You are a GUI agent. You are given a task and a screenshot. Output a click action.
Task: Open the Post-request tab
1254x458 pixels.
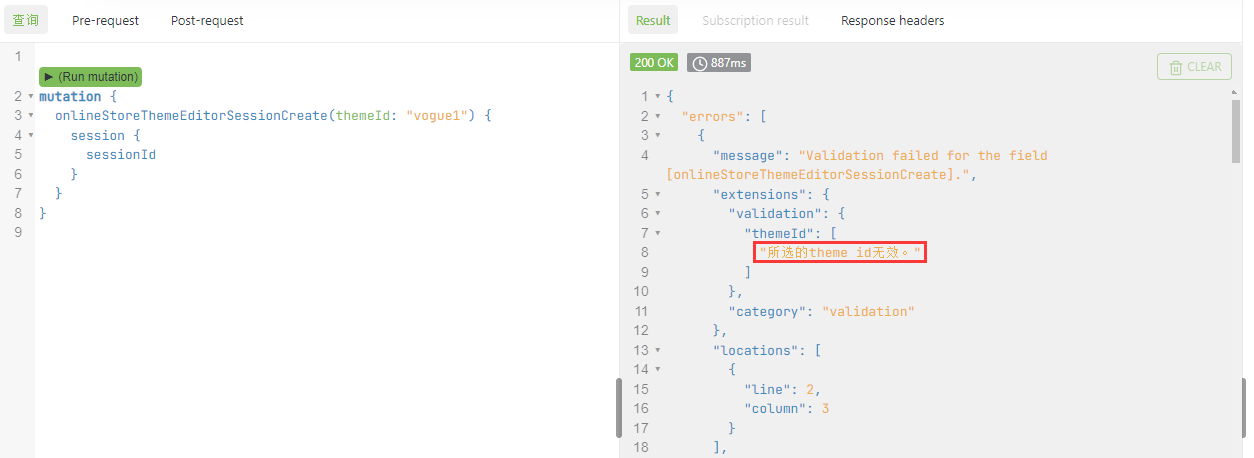point(207,20)
